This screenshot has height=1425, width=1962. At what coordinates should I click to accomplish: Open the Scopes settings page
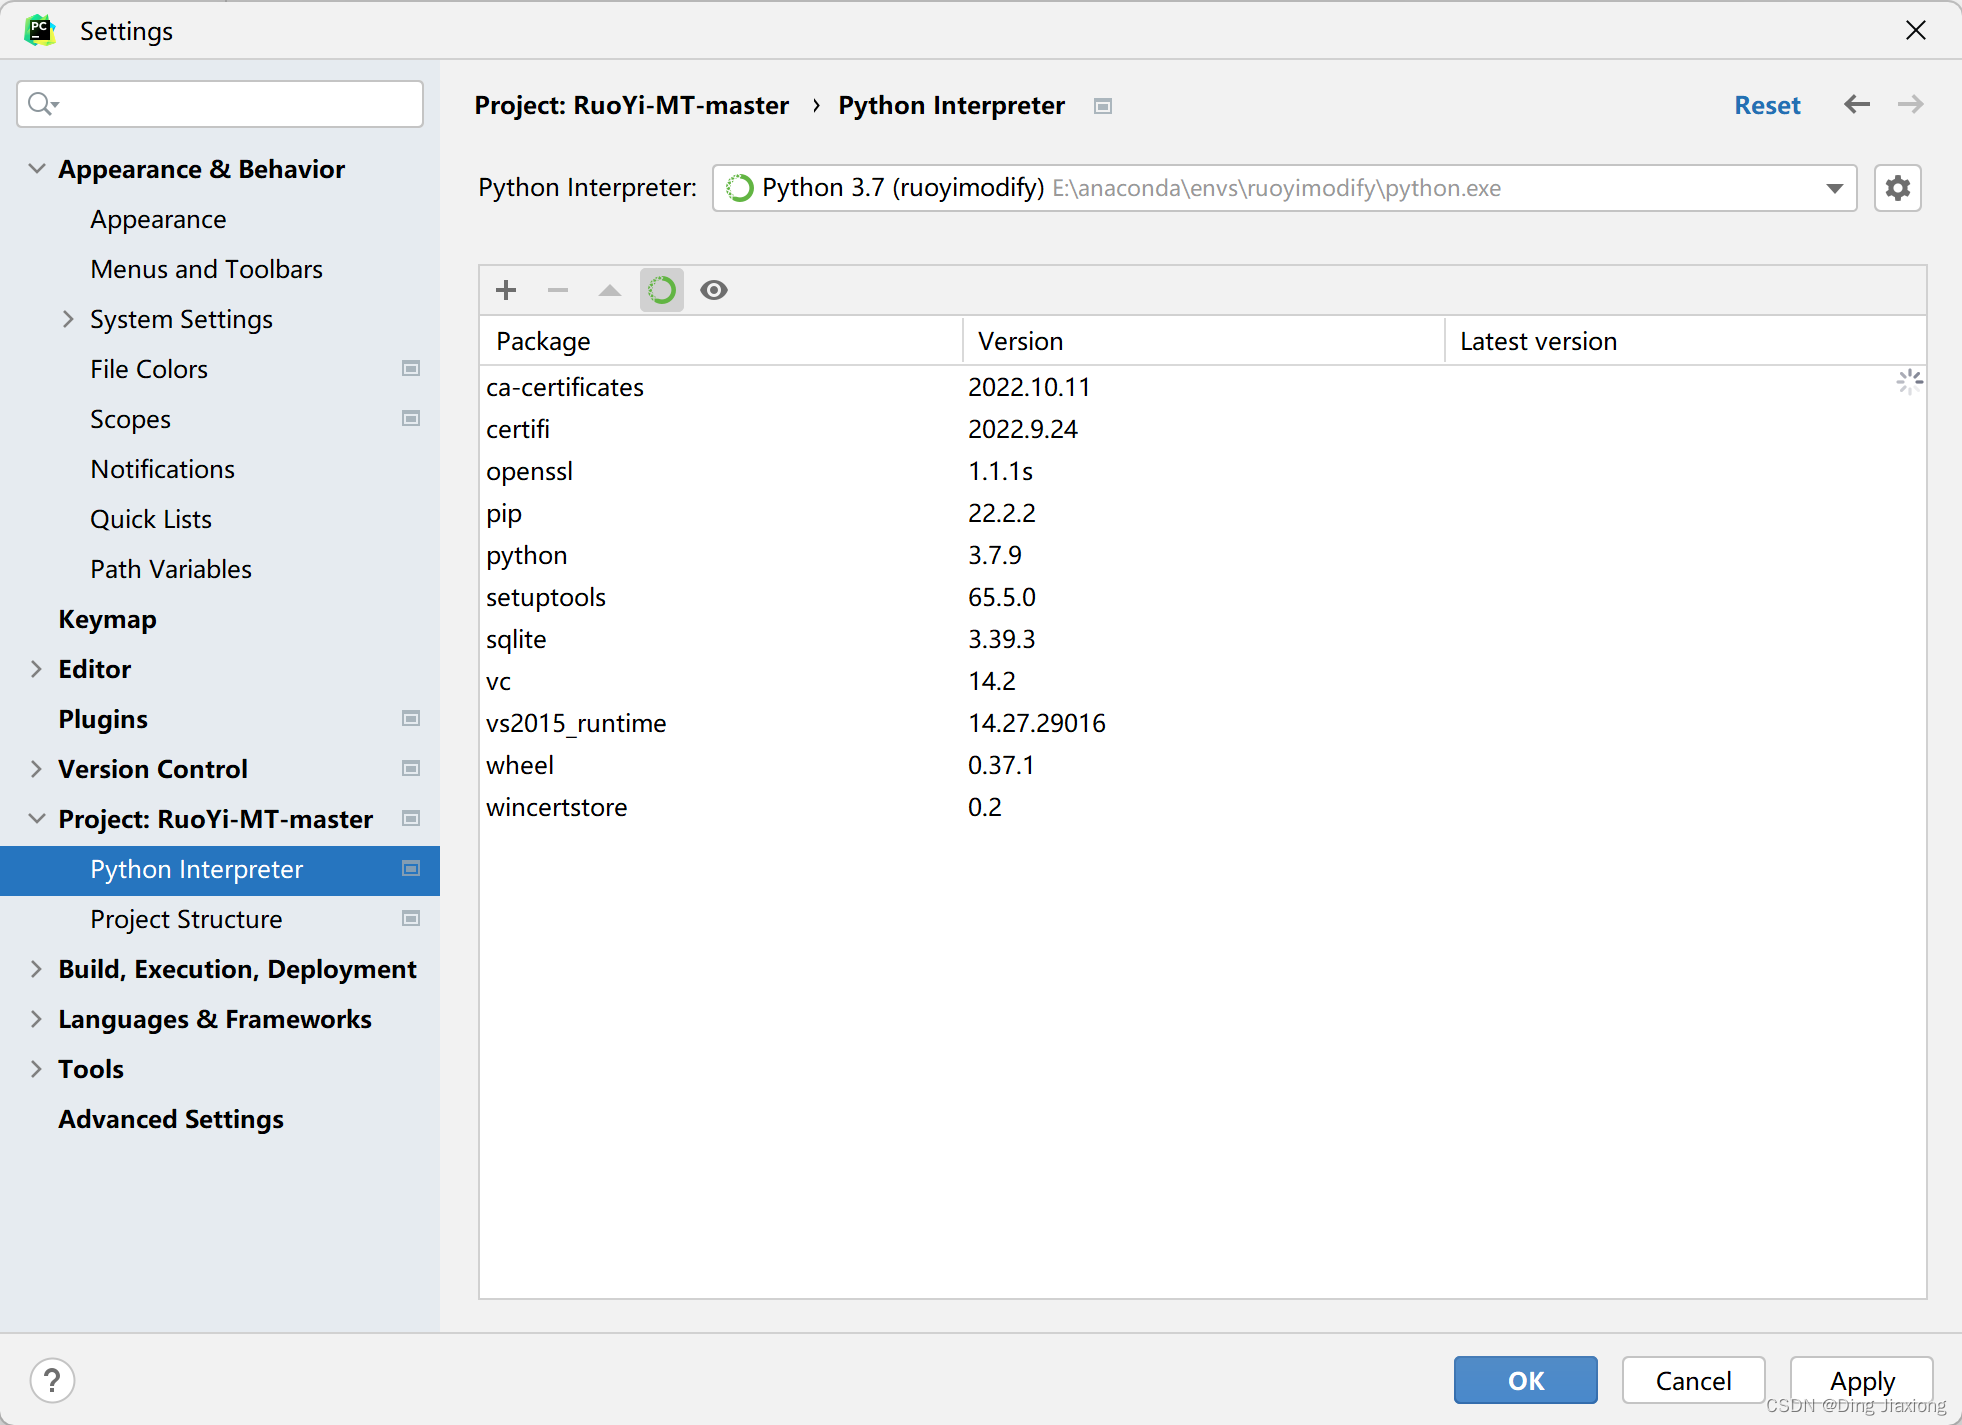(130, 419)
